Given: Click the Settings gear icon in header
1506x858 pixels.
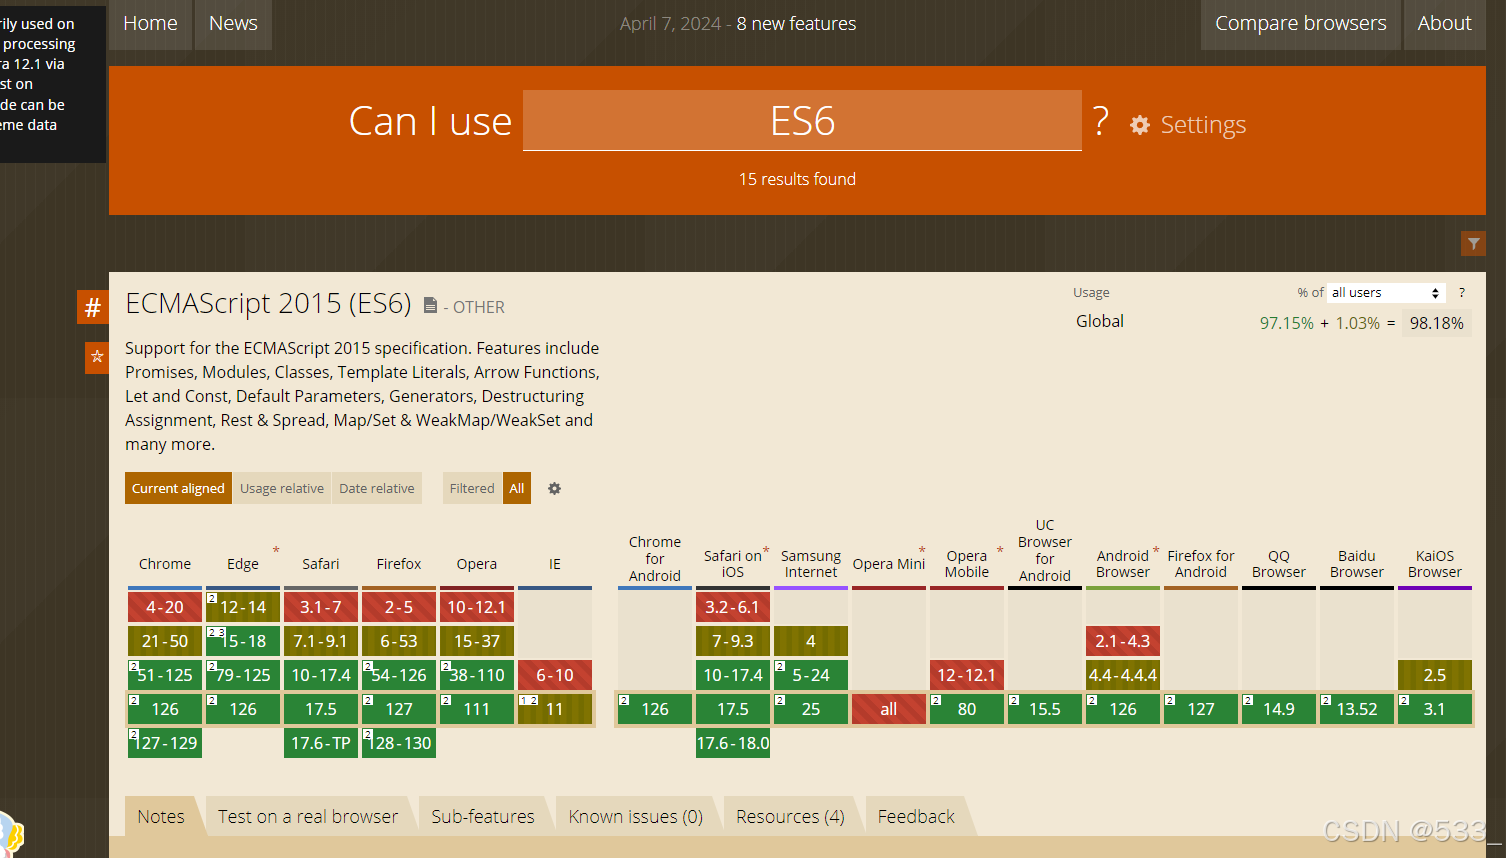Looking at the screenshot, I should tap(1140, 125).
